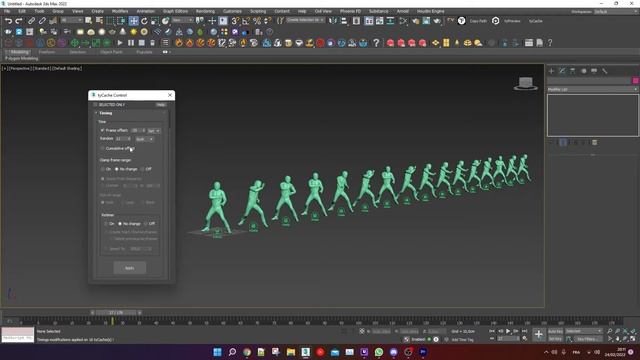This screenshot has width=640, height=360.
Task: Activate the Select and Move tool
Action: tap(133, 21)
